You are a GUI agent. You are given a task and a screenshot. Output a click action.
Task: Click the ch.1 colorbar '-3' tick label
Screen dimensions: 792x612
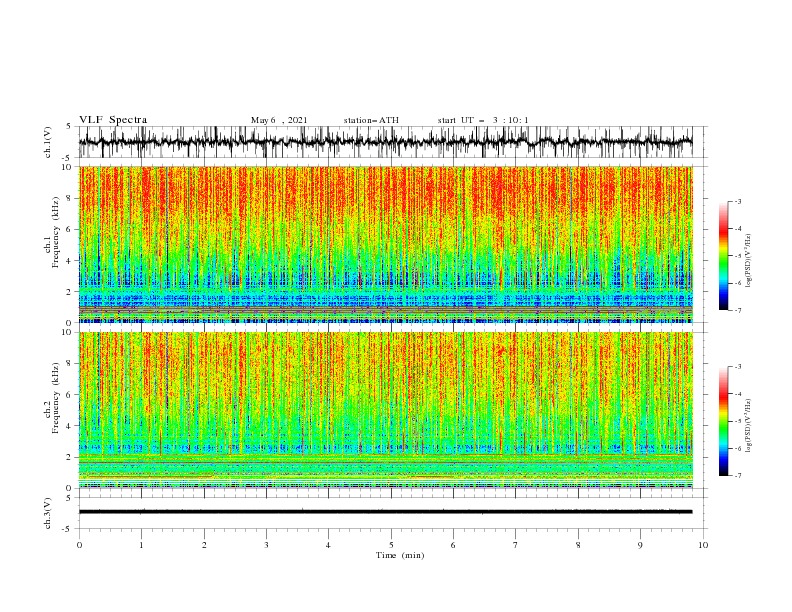737,202
